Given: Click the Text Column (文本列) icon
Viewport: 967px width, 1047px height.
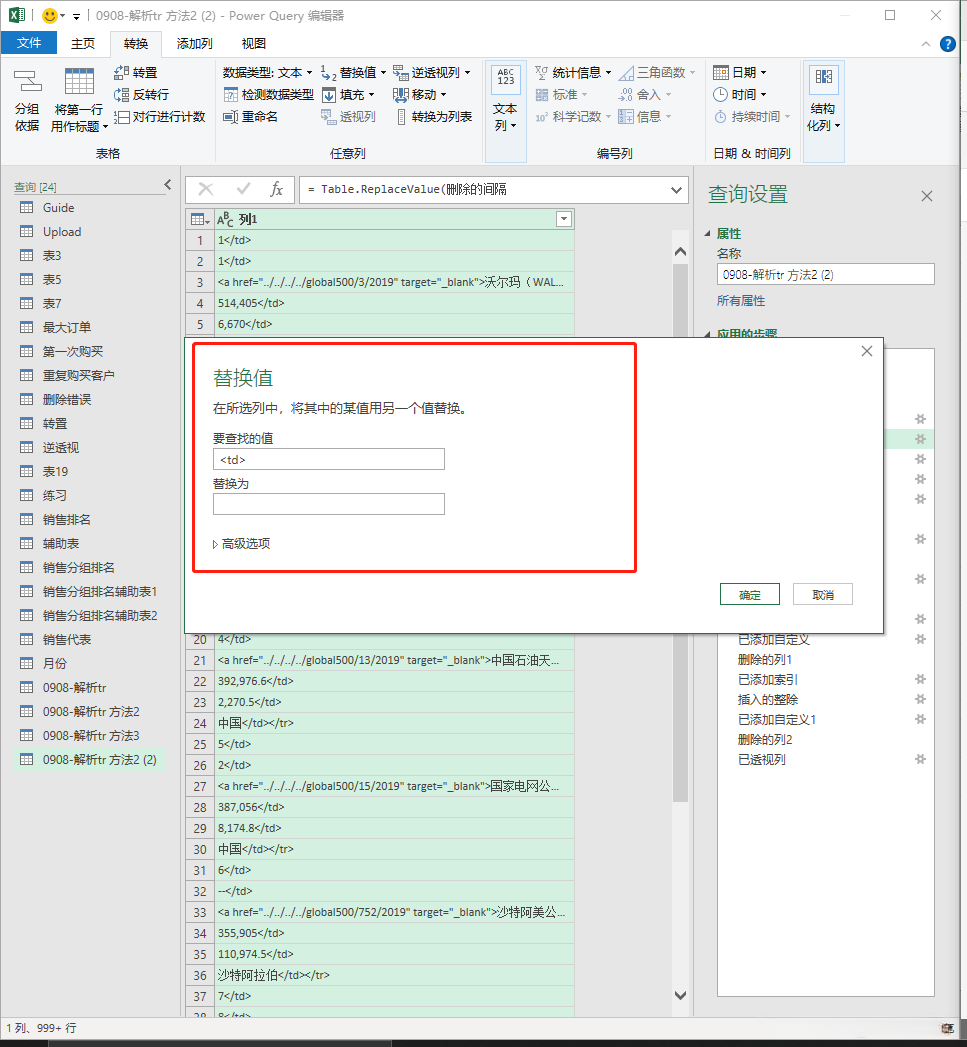Looking at the screenshot, I should [506, 79].
